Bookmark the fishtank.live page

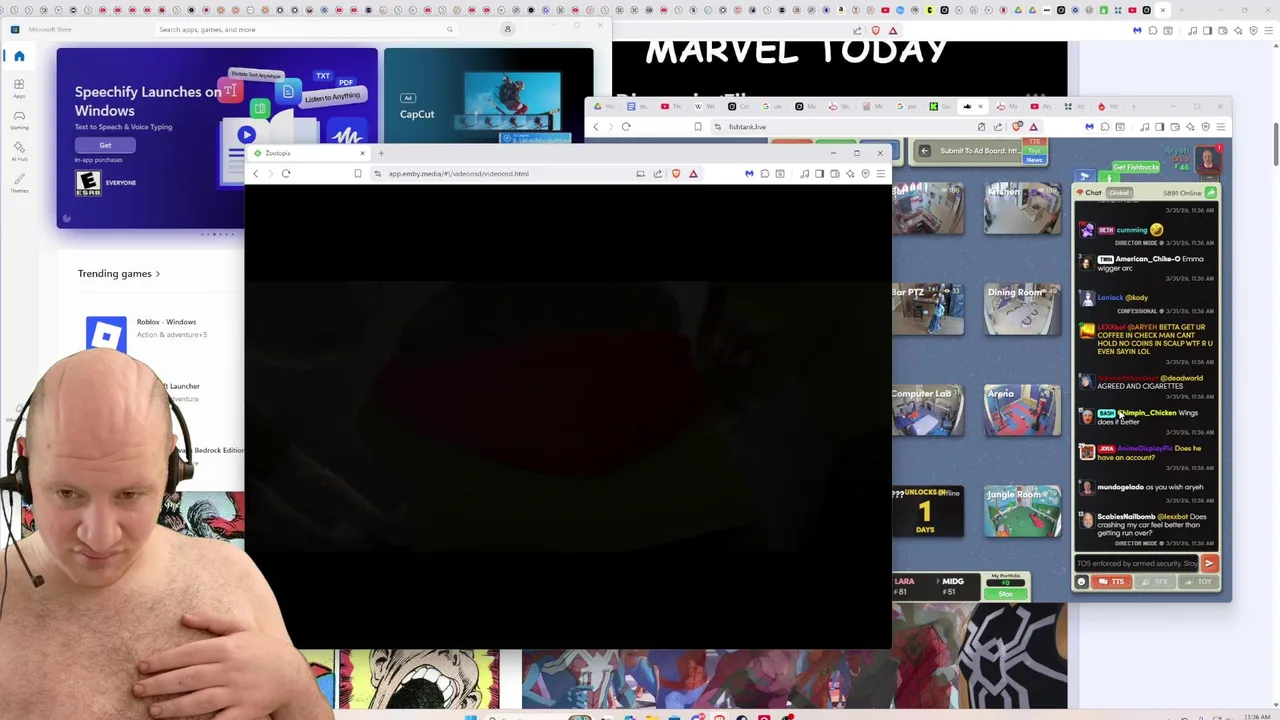point(697,127)
